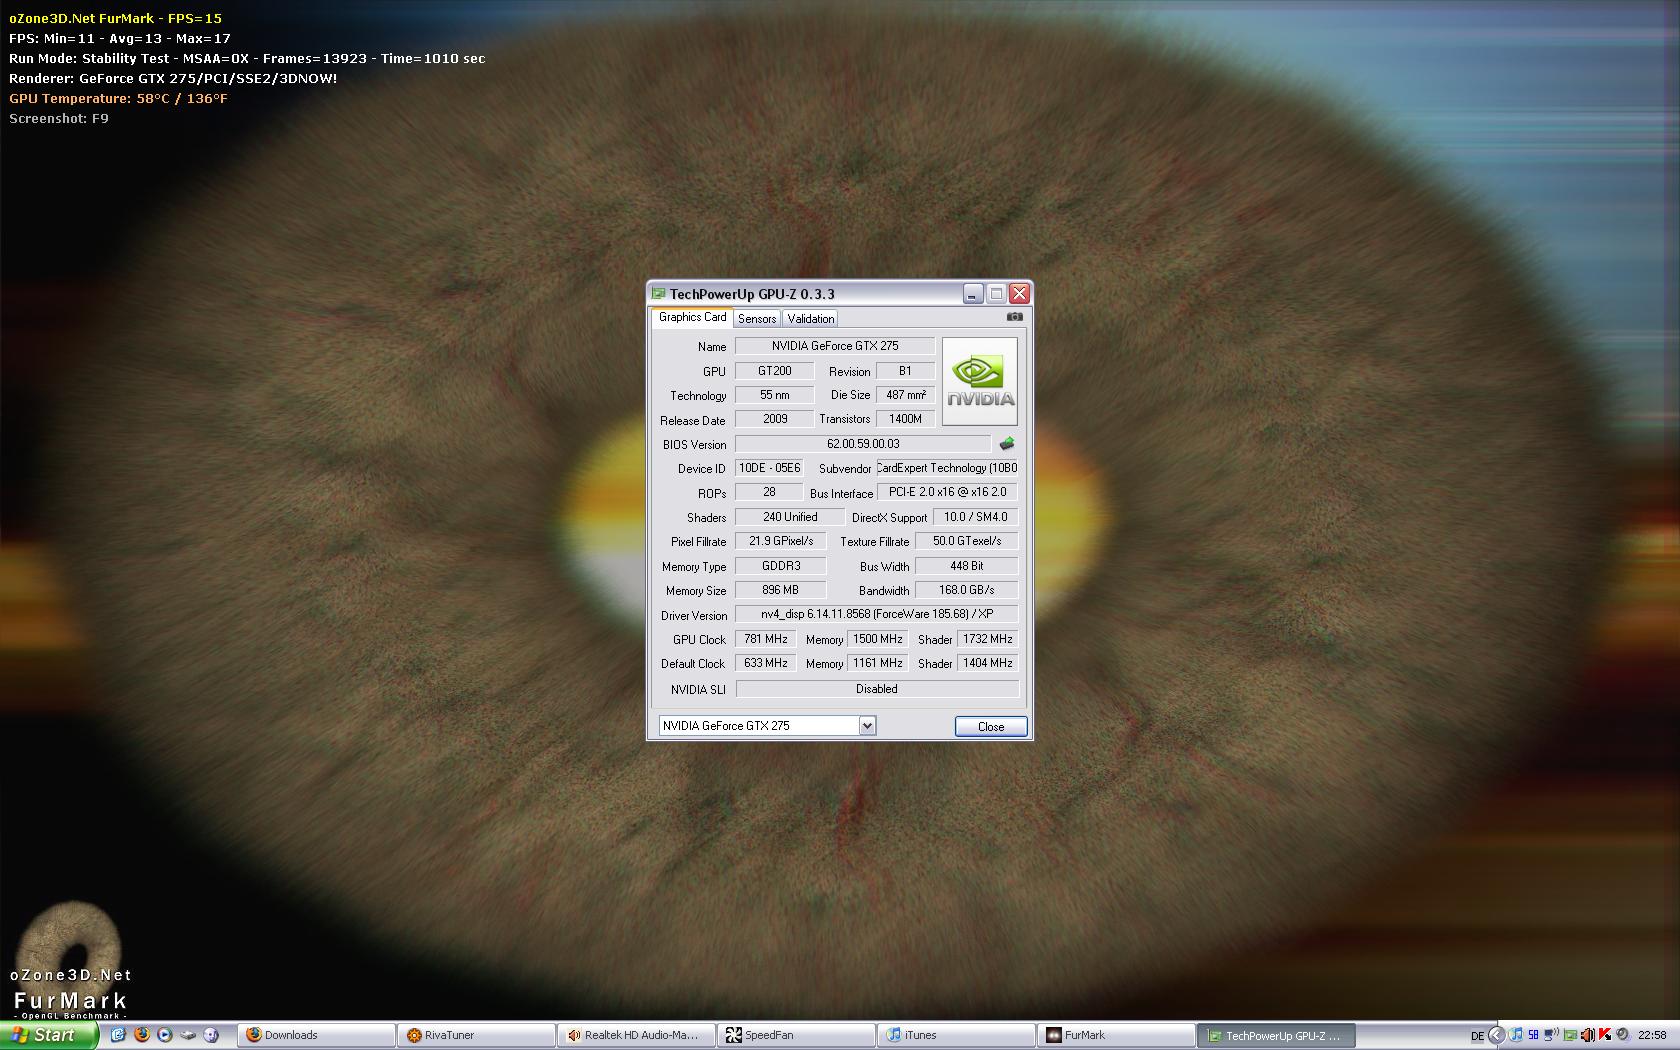
Task: Click the BIOS save chip icon
Action: pyautogui.click(x=1006, y=443)
